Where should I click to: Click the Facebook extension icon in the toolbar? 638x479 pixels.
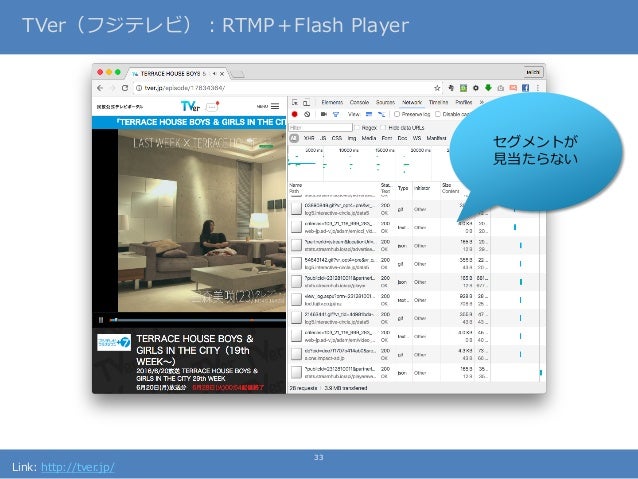click(x=525, y=87)
